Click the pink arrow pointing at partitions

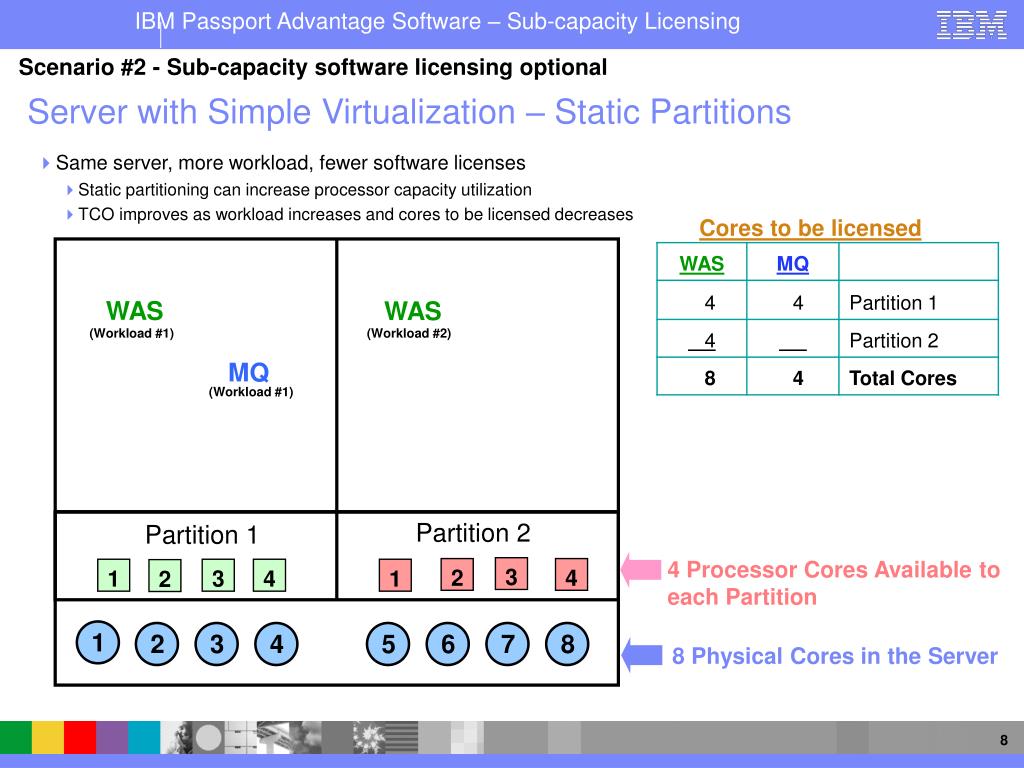[641, 569]
